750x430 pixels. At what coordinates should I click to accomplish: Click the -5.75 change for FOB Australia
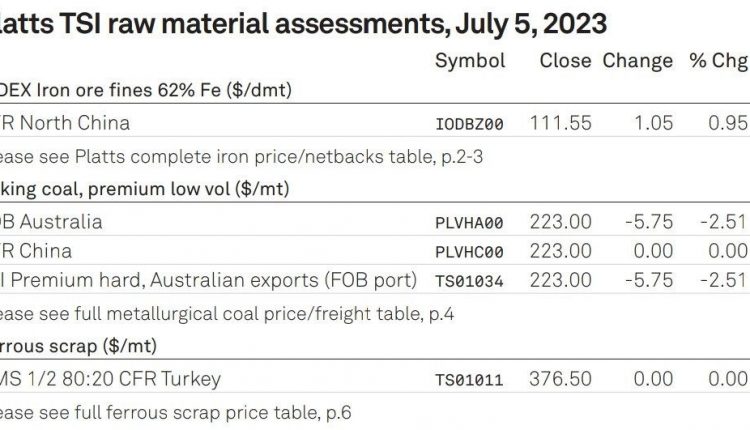click(649, 222)
